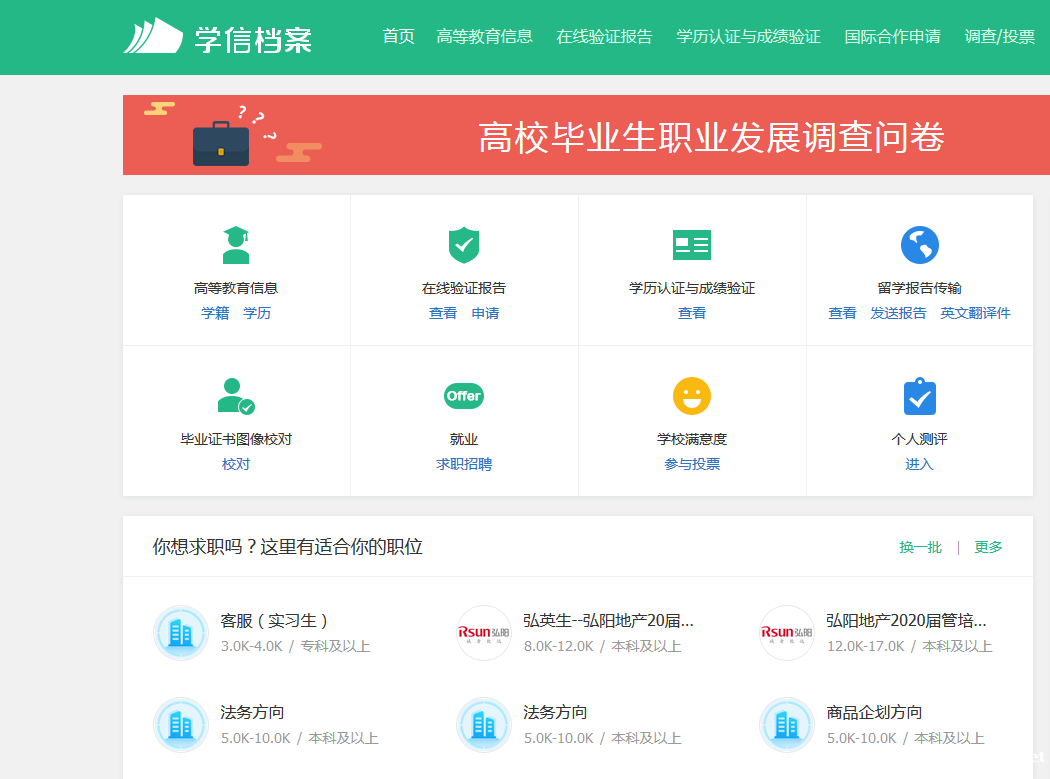Click the graduate icon for 高等教育信息
The image size is (1050, 779).
pos(236,245)
